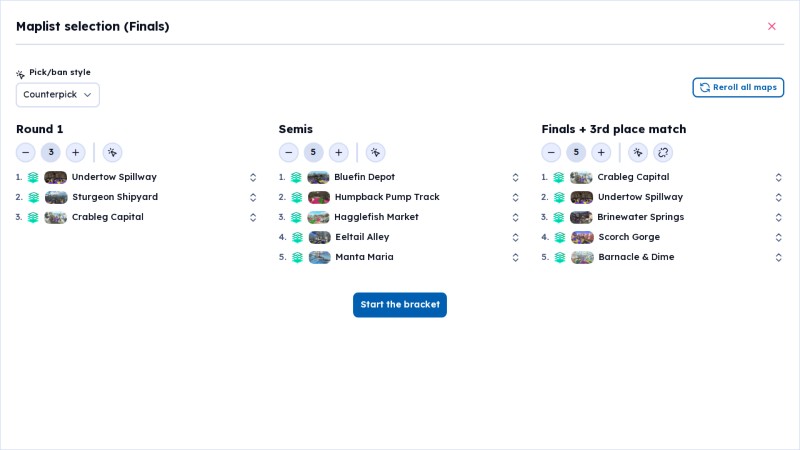Click mode icon beside Bluefin Depot
The image size is (800, 450).
click(296, 177)
